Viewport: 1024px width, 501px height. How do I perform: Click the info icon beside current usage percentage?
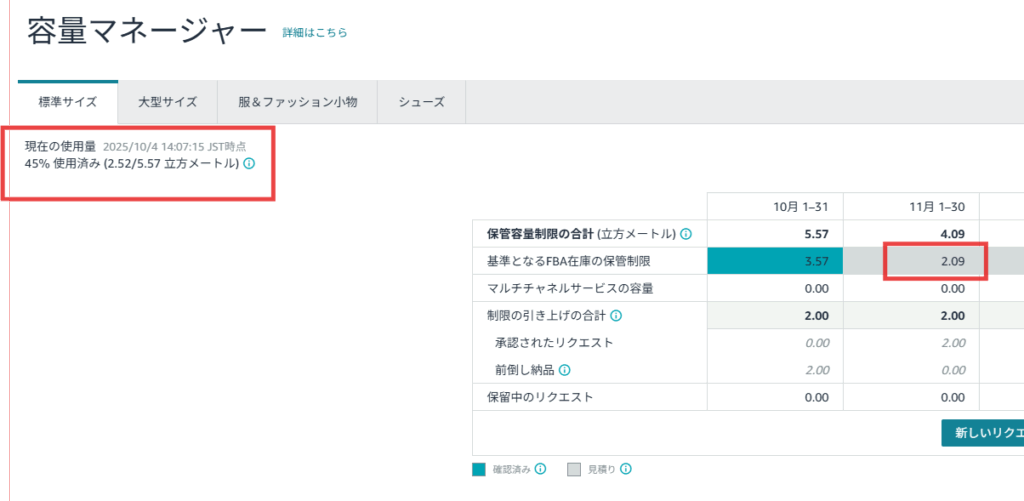click(x=249, y=163)
